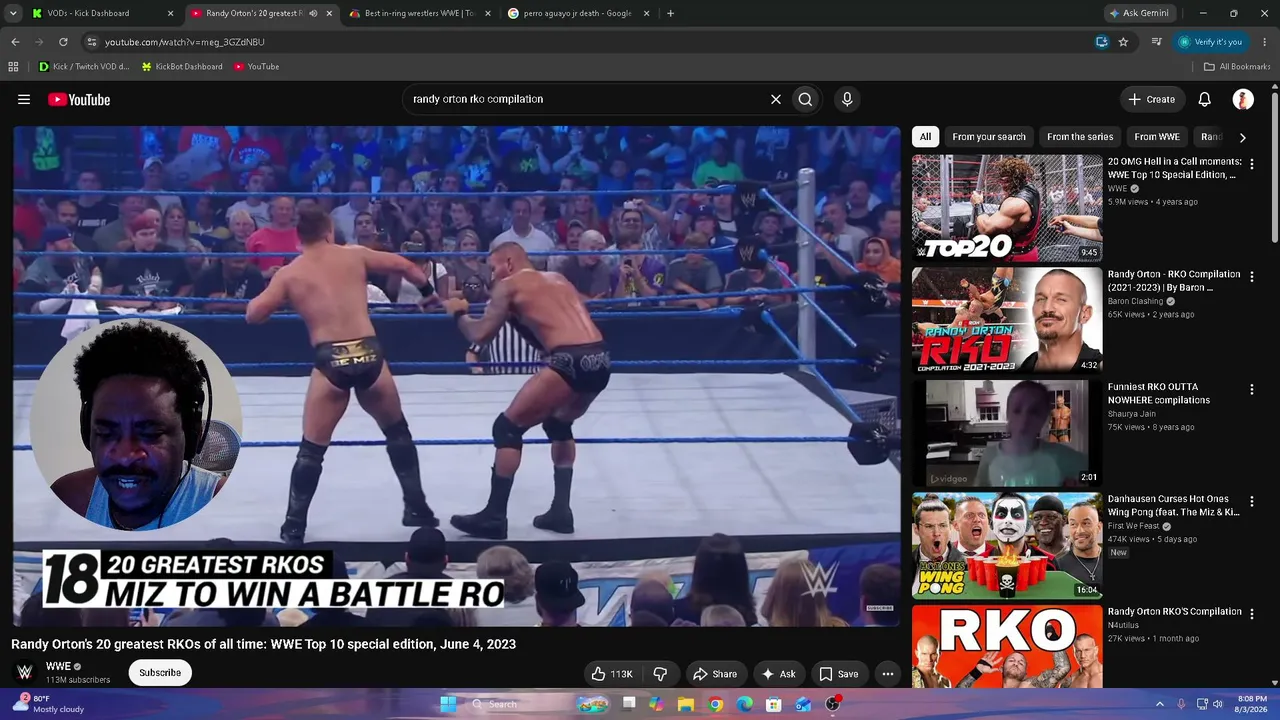Dislike the video with thumbs down
Image resolution: width=1280 pixels, height=720 pixels.
(x=660, y=674)
